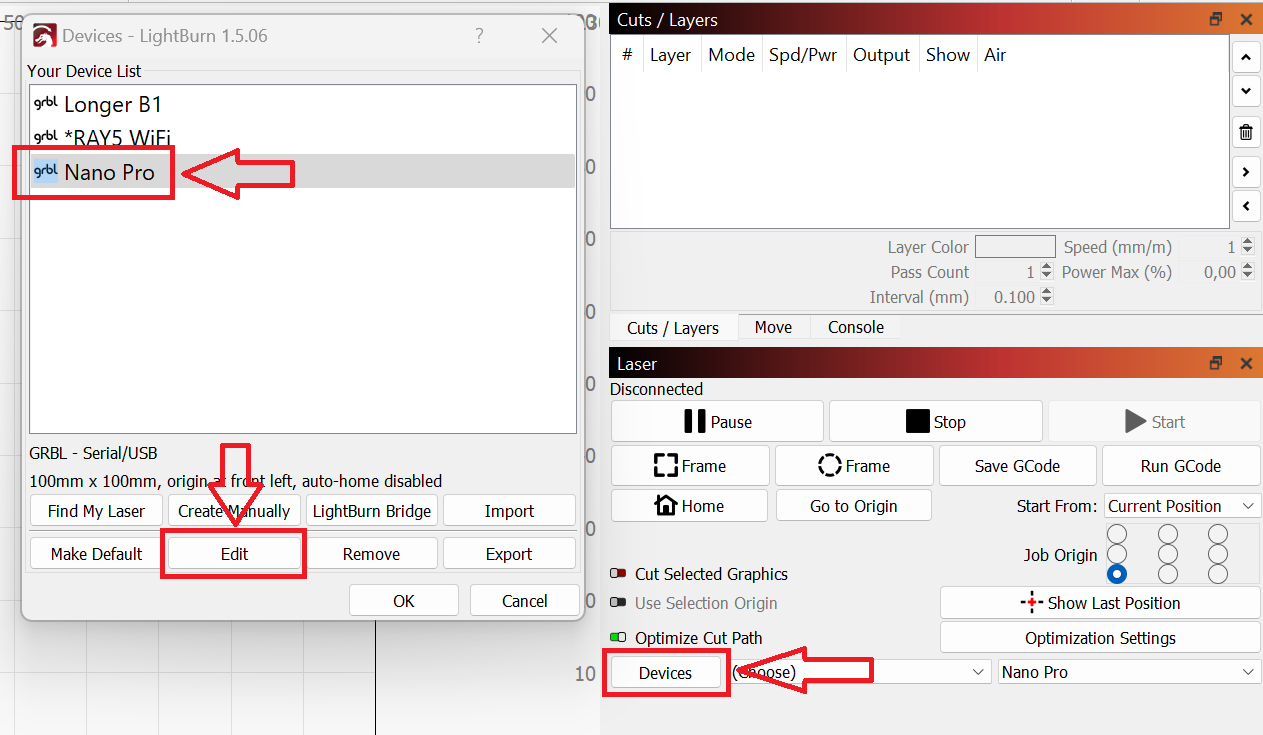1263x735 pixels.
Task: Move layer up with the up arrow icon
Action: click(x=1245, y=57)
